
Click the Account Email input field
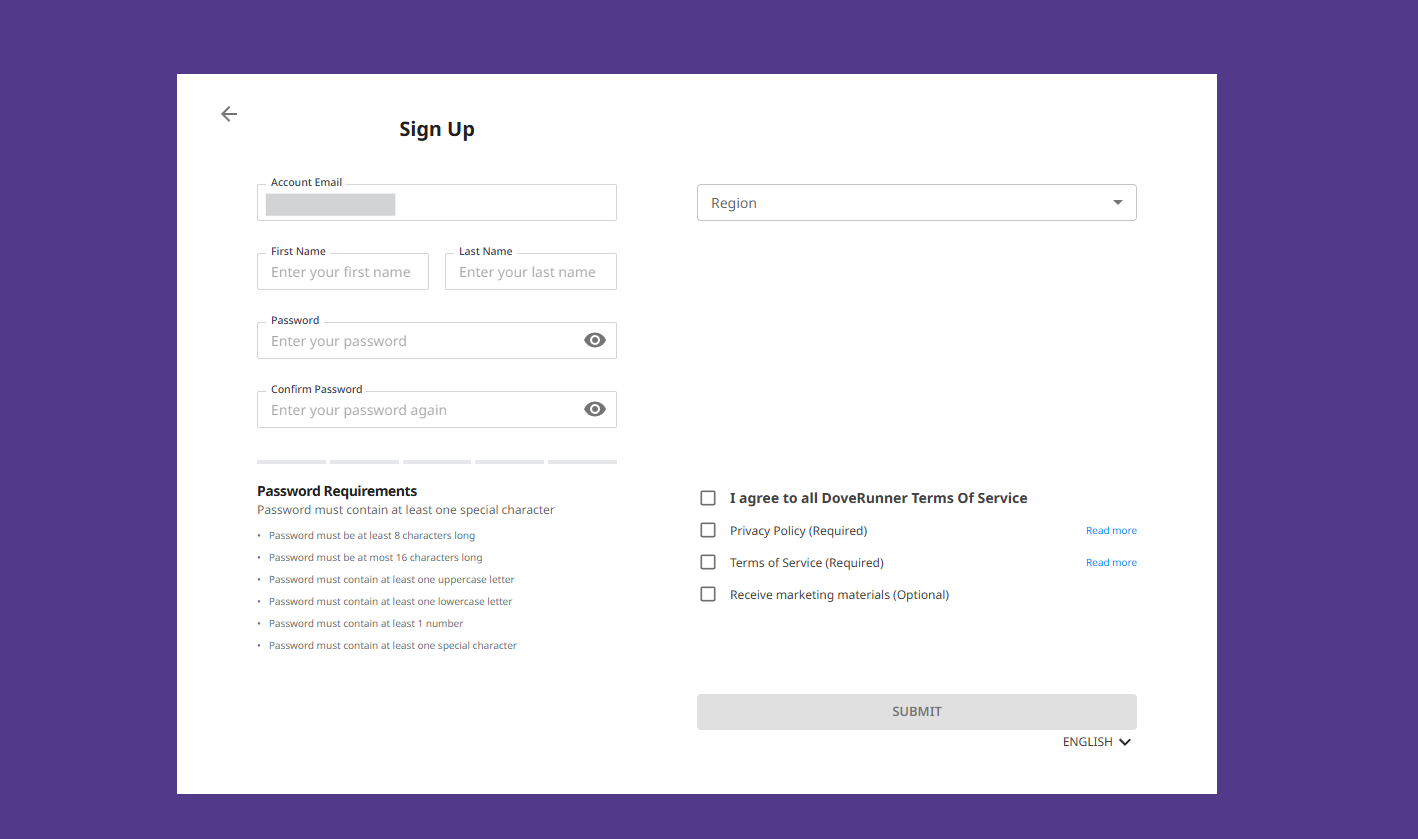437,203
